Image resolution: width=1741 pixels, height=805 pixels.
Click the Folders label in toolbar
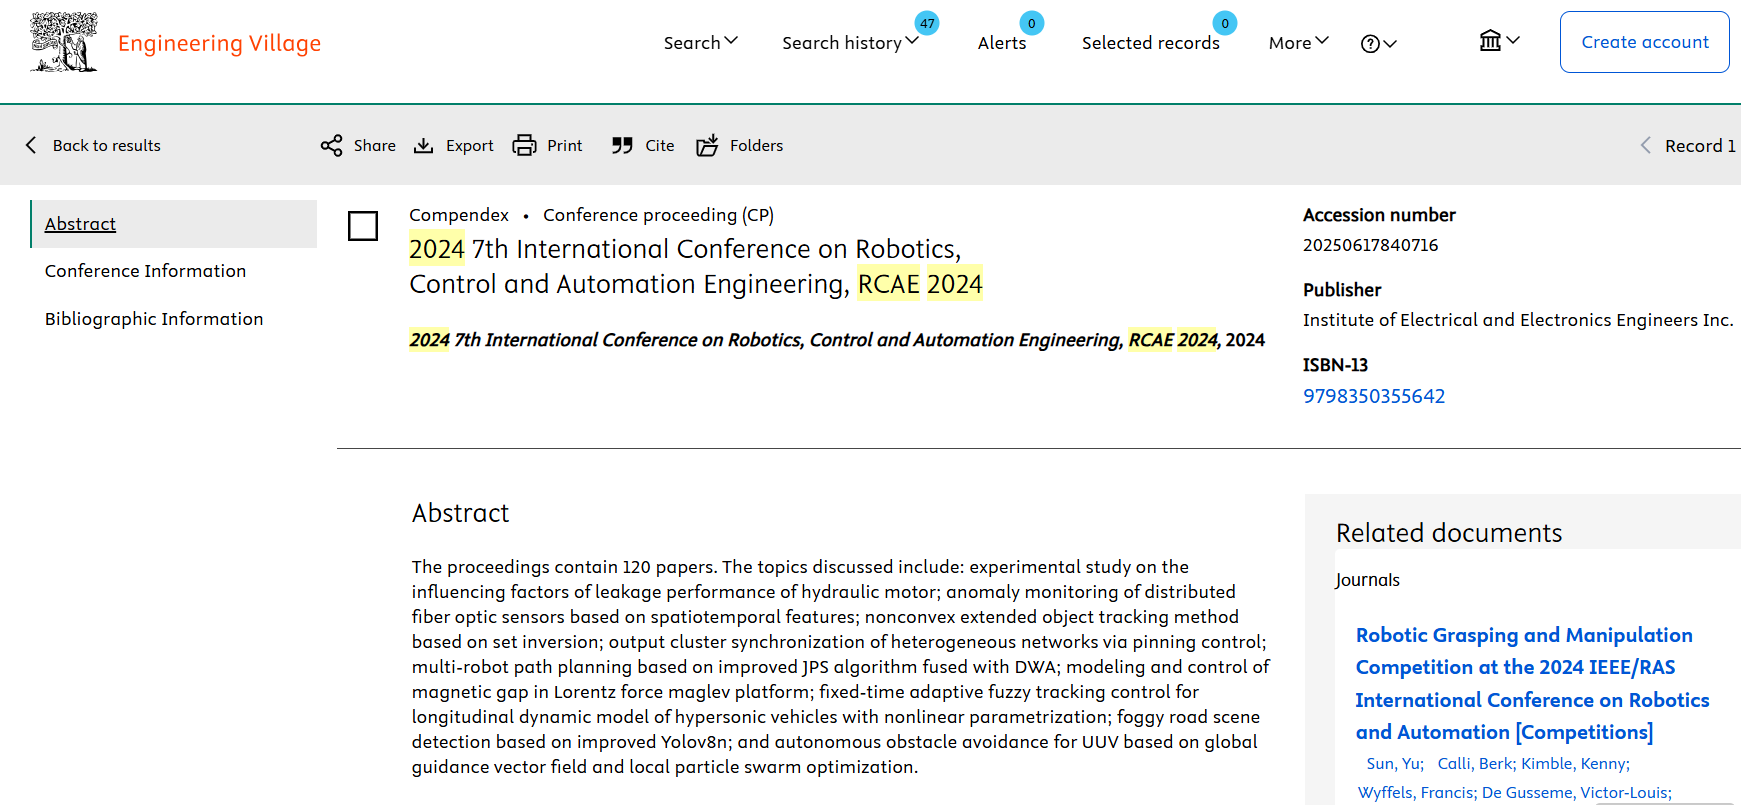[757, 146]
